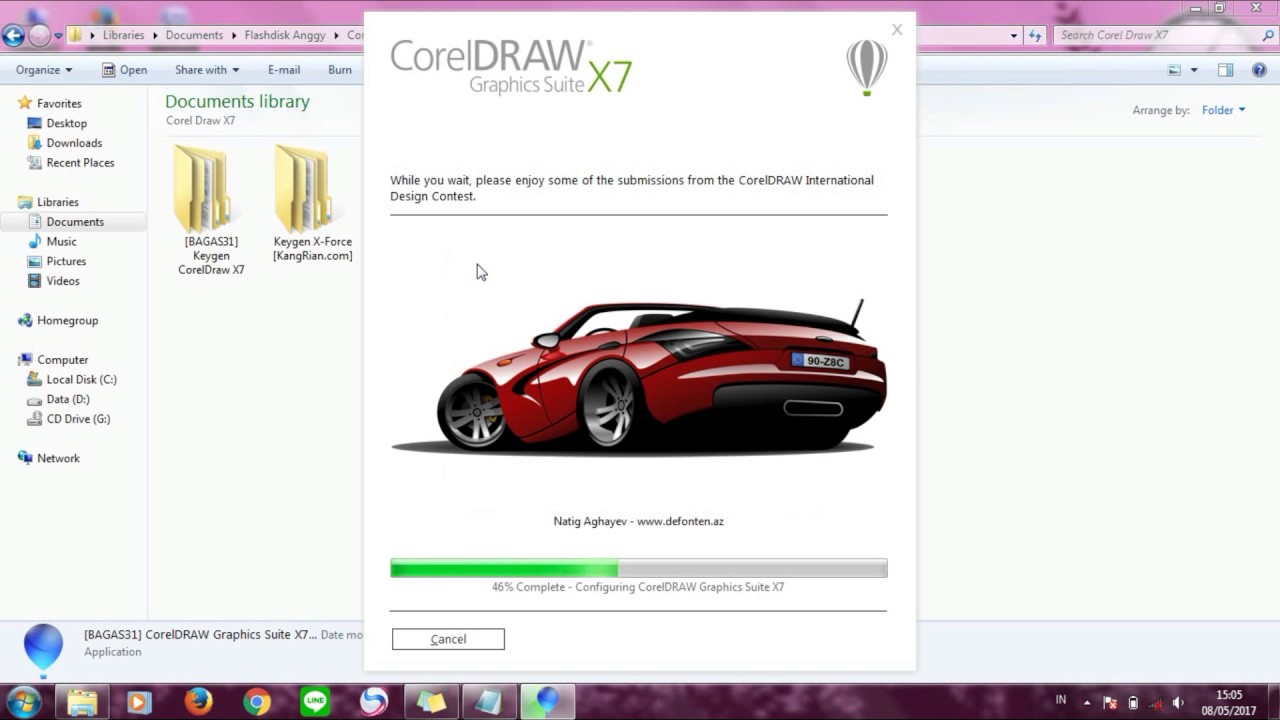This screenshot has height=720, width=1280.
Task: Open the swirl app taskbar icon
Action: (x=374, y=702)
